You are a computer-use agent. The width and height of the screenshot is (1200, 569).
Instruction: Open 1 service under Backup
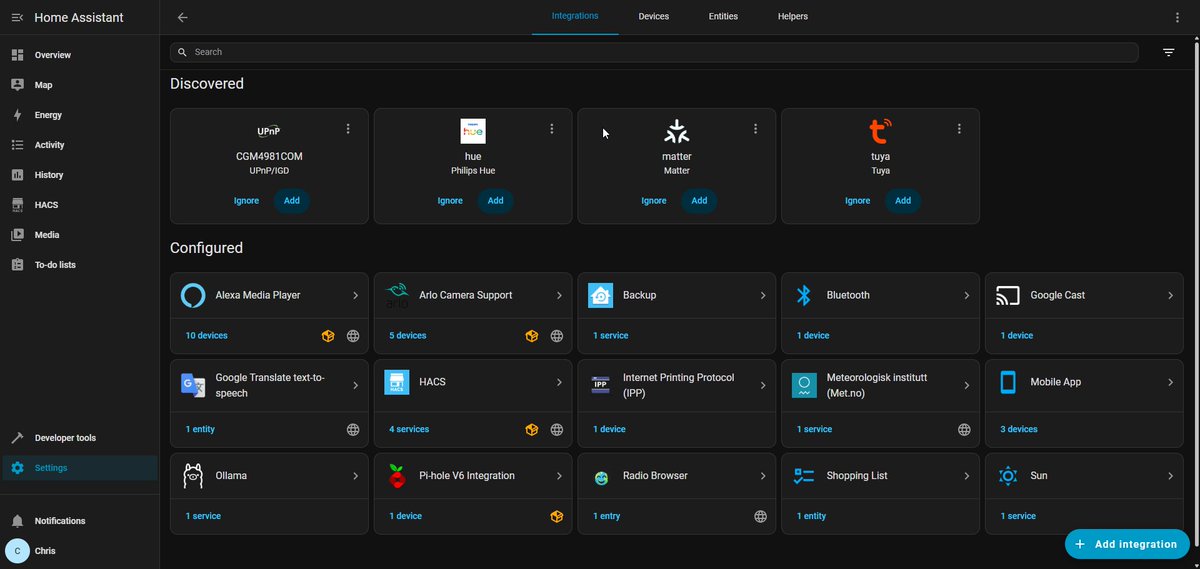[611, 336]
